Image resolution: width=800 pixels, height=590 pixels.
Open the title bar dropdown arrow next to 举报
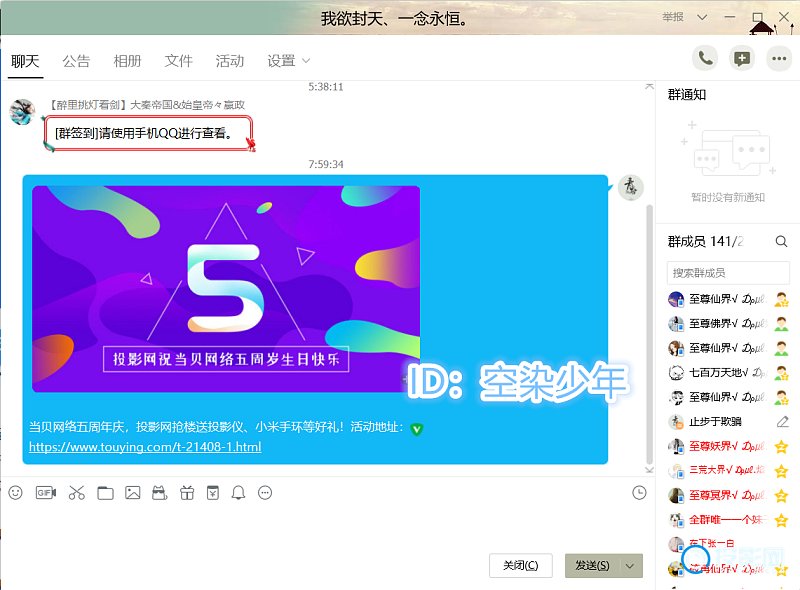702,18
